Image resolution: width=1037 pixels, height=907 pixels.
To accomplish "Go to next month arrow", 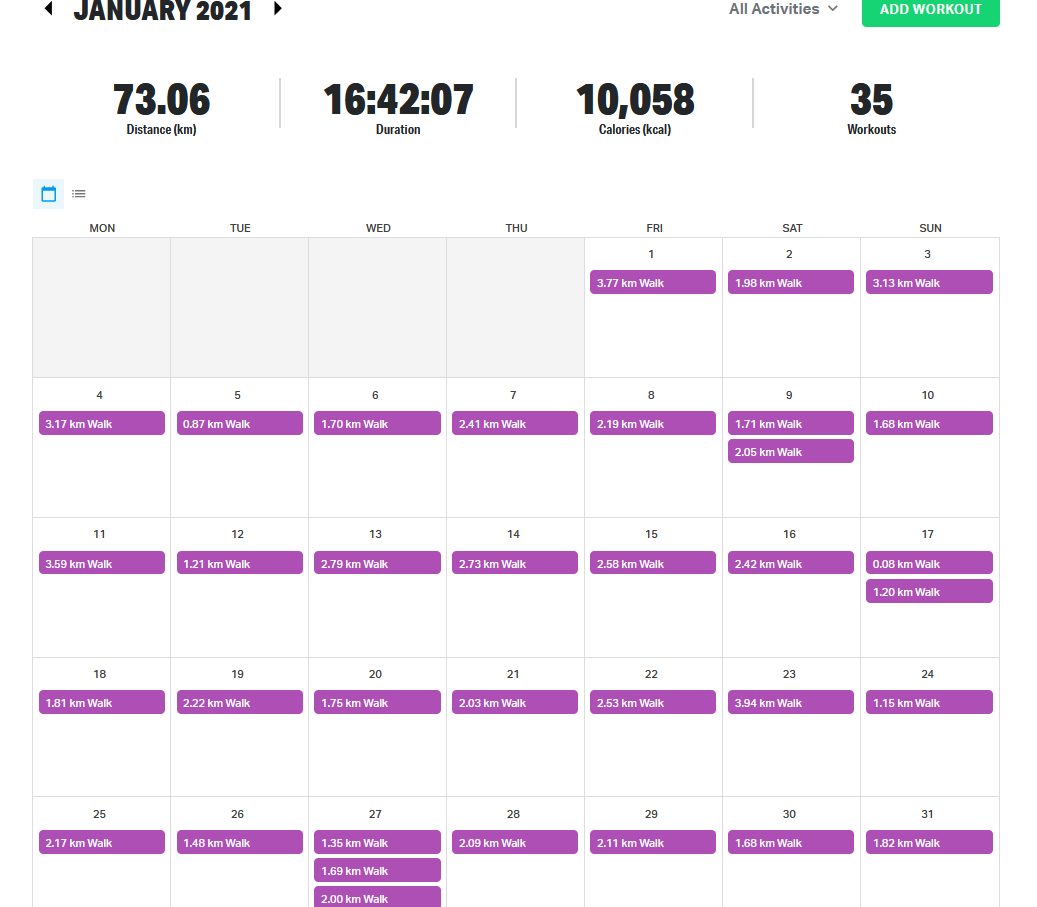I will click(278, 9).
